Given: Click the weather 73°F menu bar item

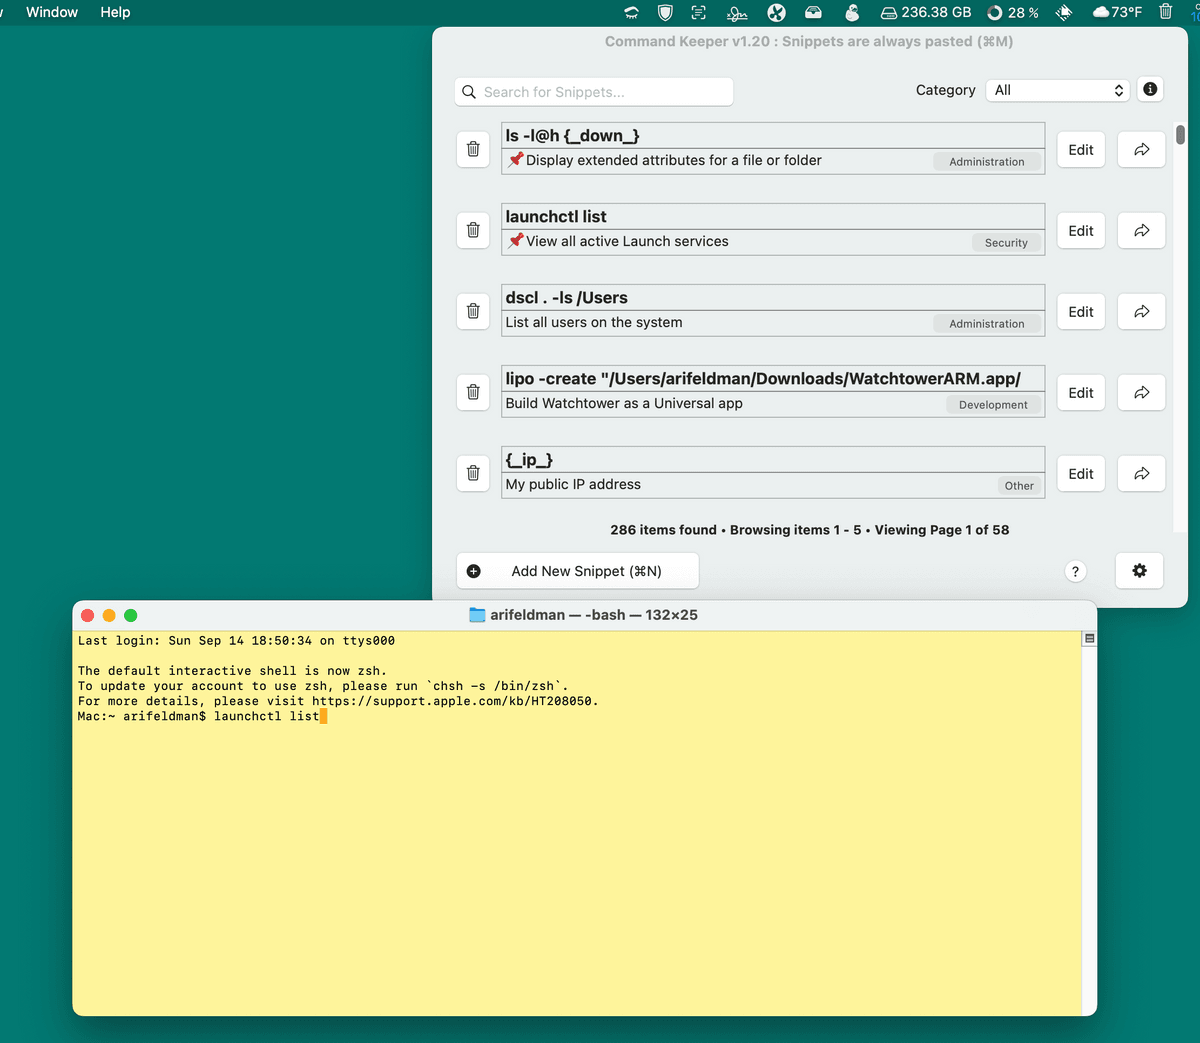Looking at the screenshot, I should 1117,12.
